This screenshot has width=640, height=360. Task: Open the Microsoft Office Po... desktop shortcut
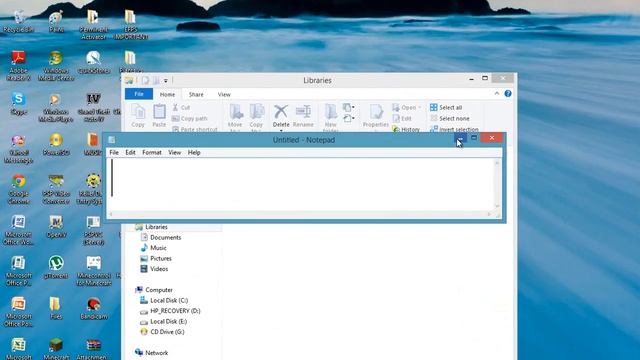pyautogui.click(x=18, y=311)
